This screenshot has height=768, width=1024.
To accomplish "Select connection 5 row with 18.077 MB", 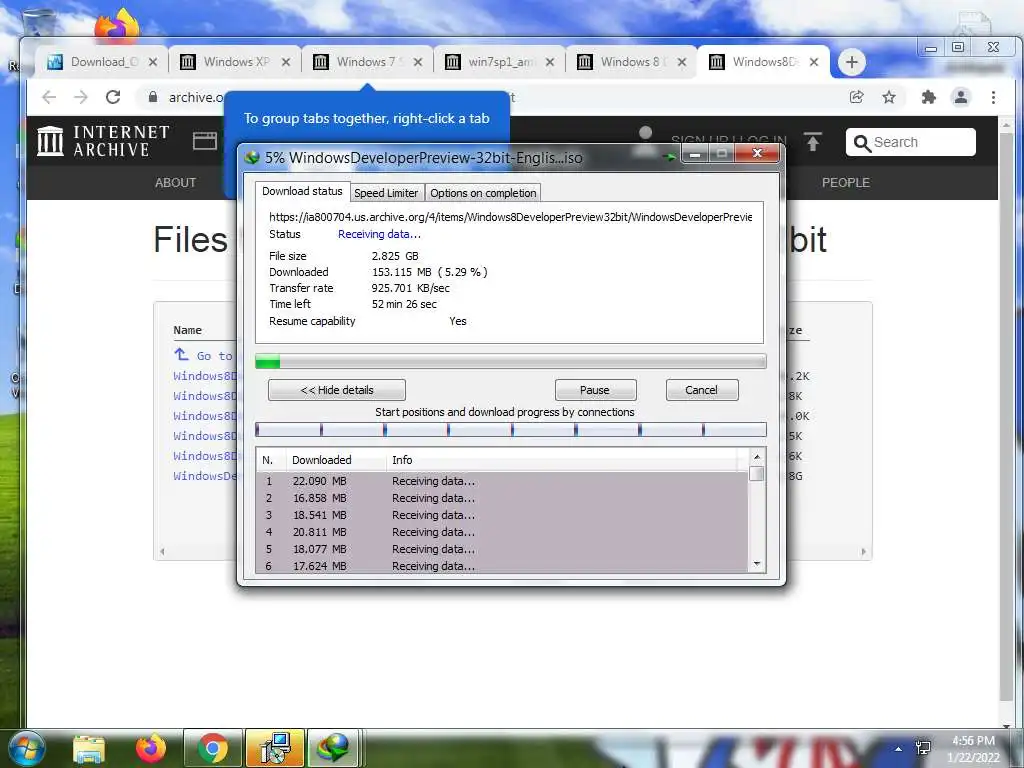I will tap(502, 549).
